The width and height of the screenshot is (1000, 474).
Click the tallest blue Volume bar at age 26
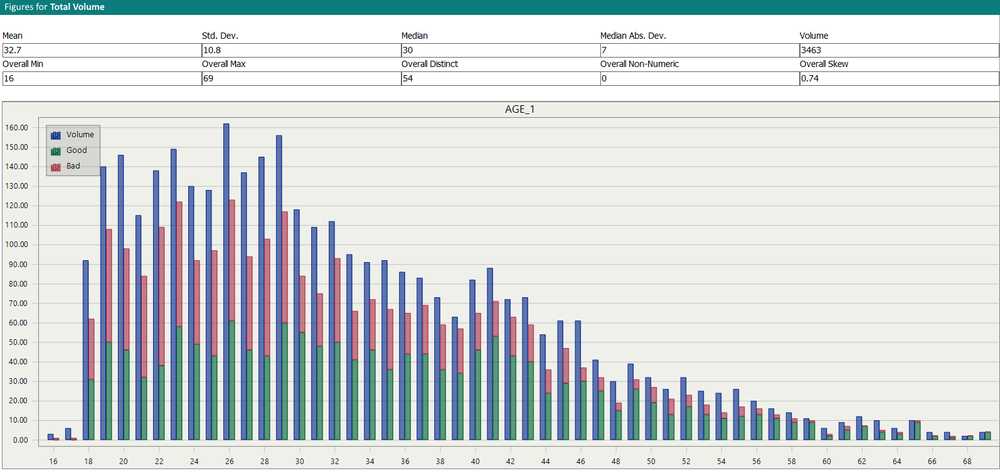(x=226, y=281)
